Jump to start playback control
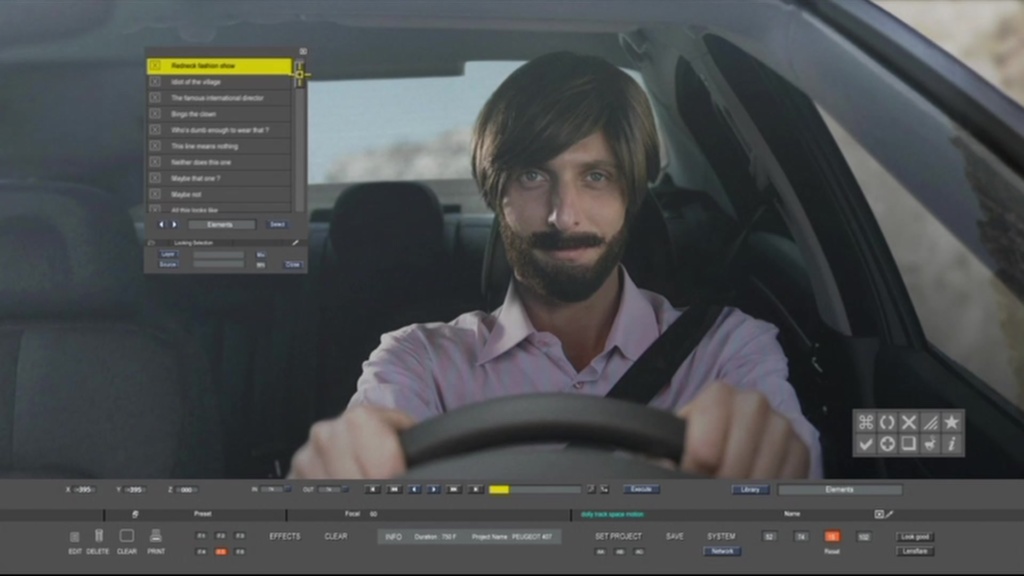 (373, 488)
